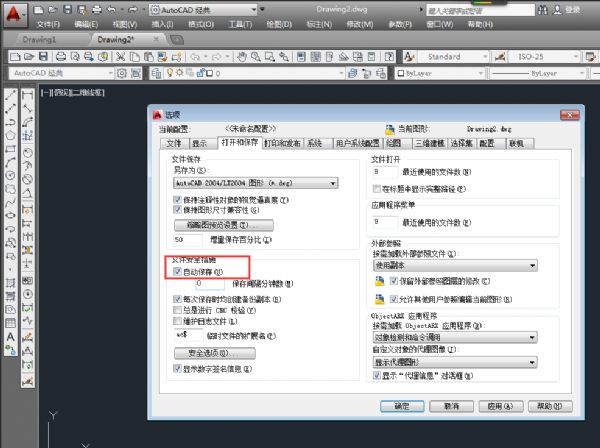Click the temporary file extension field

click(188, 335)
